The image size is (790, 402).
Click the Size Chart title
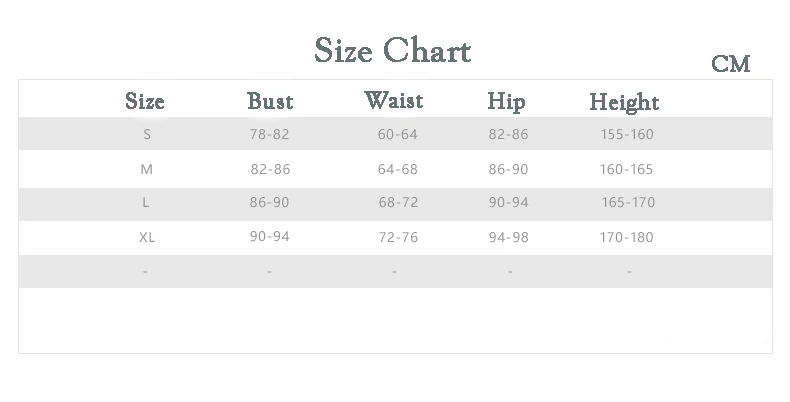tap(392, 50)
